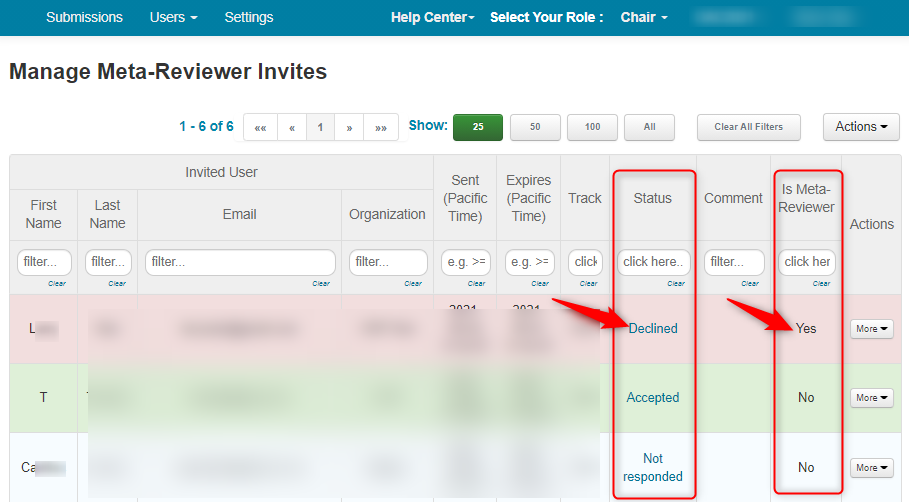Show 50 invites per page
Screen dimensions: 909x502
535,127
